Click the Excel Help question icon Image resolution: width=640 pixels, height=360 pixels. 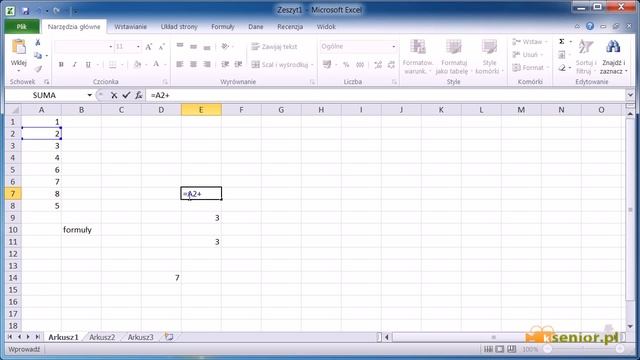click(x=590, y=26)
